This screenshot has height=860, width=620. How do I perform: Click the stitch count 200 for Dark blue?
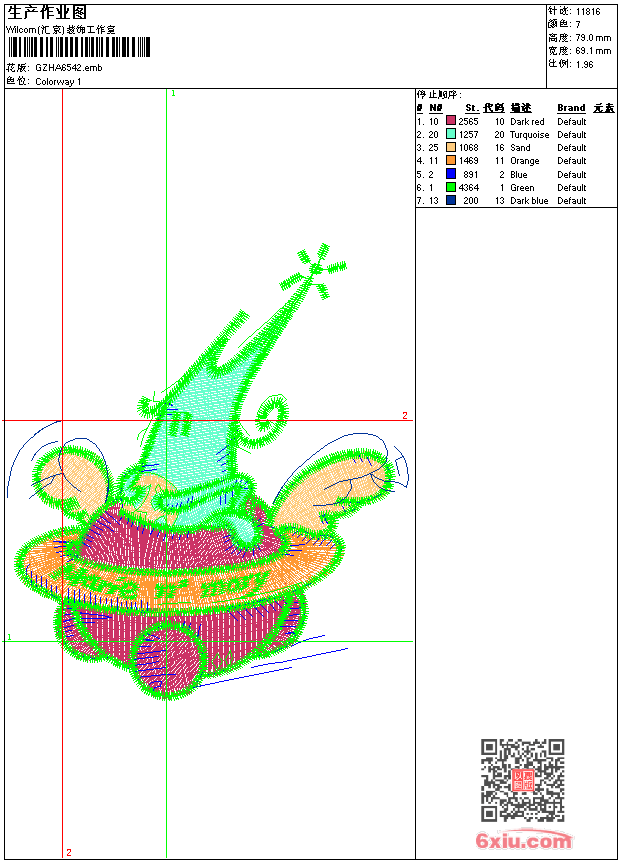pyautogui.click(x=471, y=201)
